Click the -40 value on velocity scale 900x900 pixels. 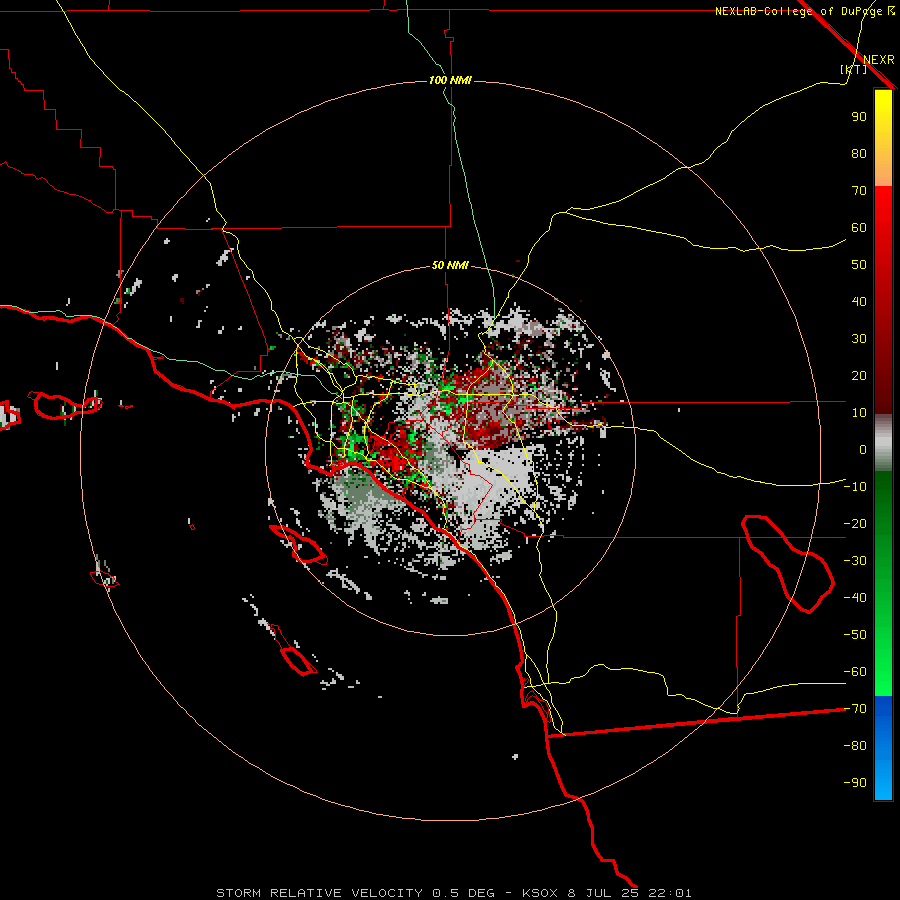click(x=855, y=598)
